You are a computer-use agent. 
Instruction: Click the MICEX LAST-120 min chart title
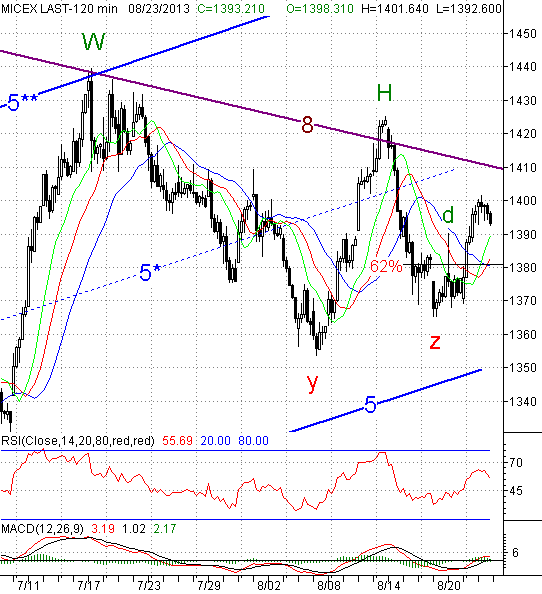59,8
